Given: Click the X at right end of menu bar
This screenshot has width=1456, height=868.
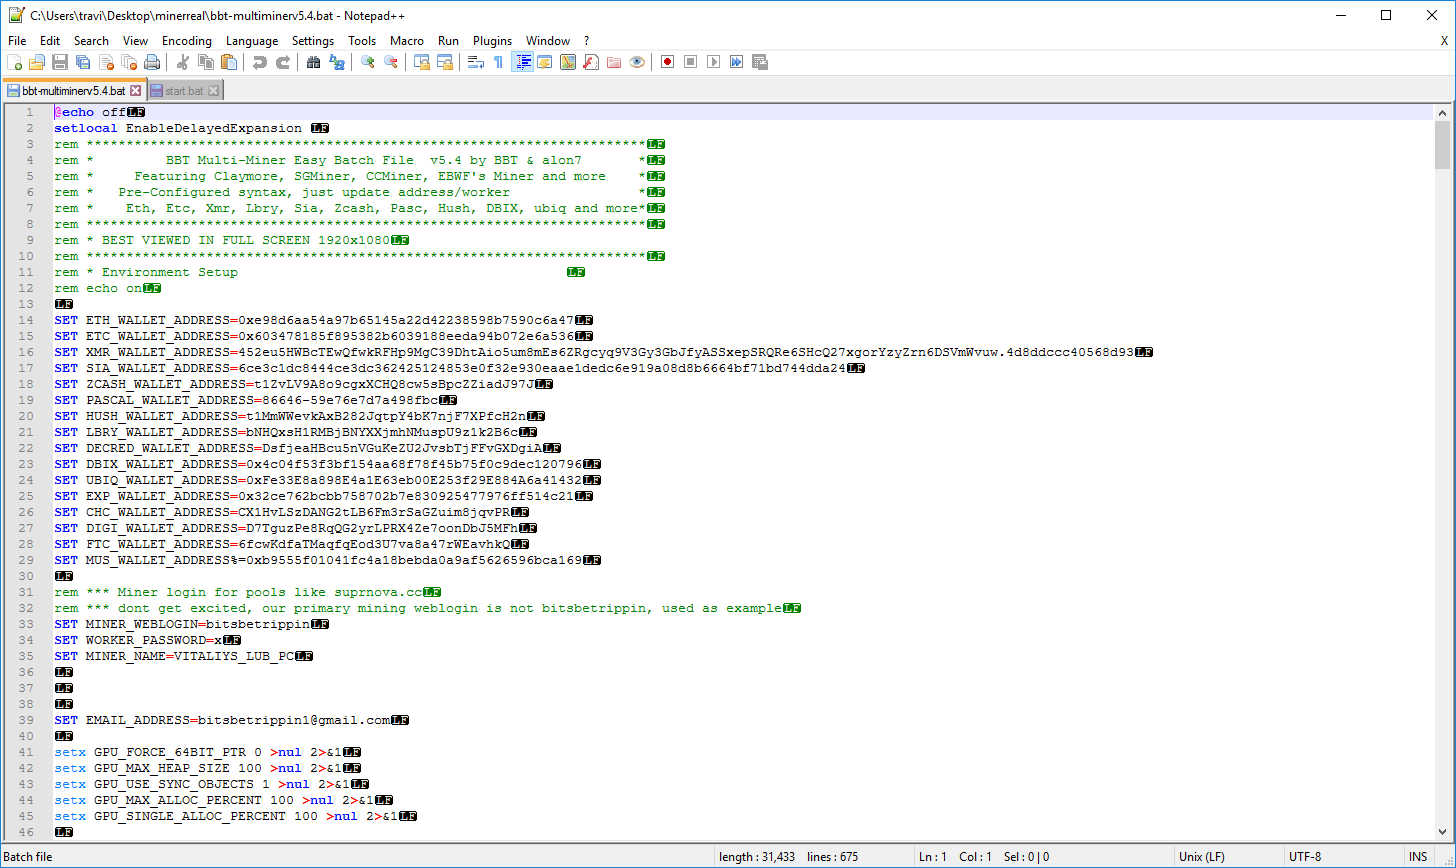Looking at the screenshot, I should [x=1444, y=41].
